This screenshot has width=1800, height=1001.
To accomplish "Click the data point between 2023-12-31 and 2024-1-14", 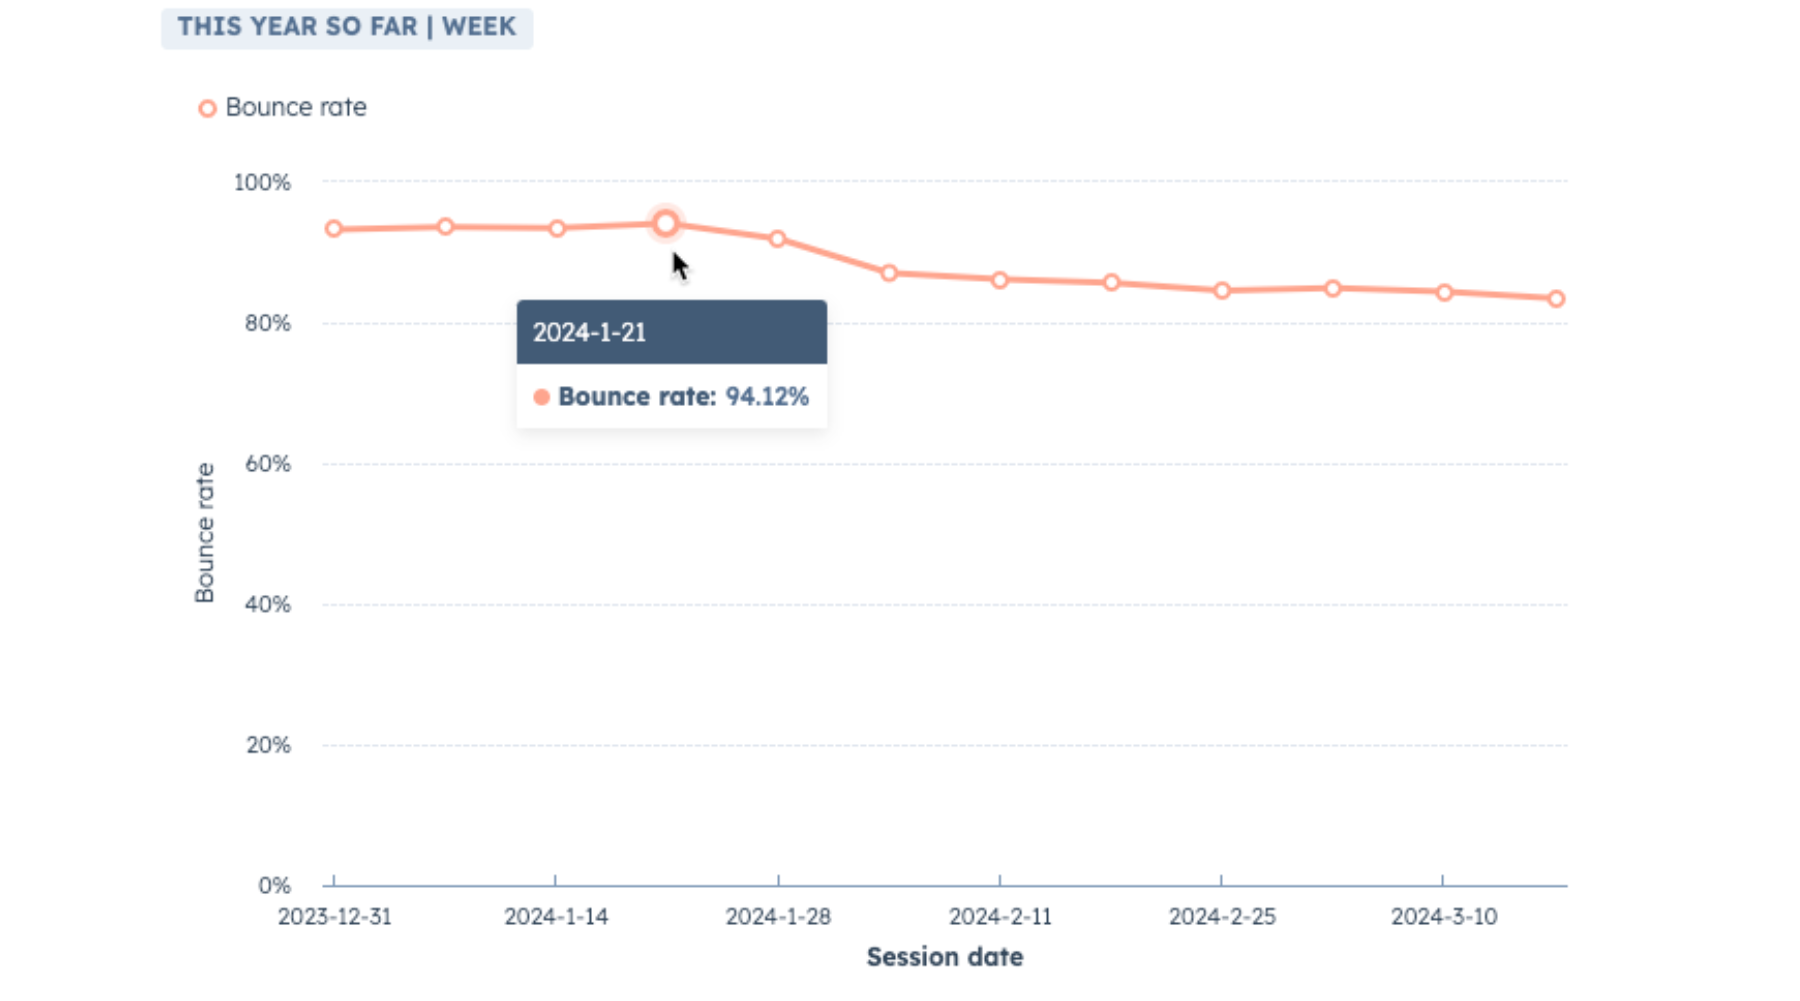I will (x=446, y=227).
